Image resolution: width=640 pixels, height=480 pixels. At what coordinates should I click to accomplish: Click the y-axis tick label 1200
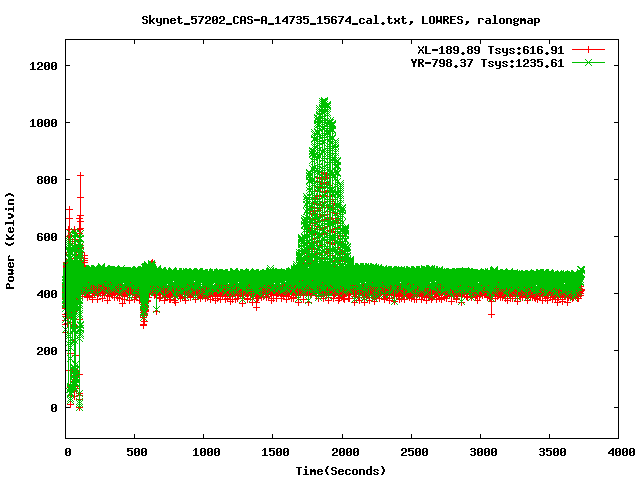pyautogui.click(x=43, y=66)
